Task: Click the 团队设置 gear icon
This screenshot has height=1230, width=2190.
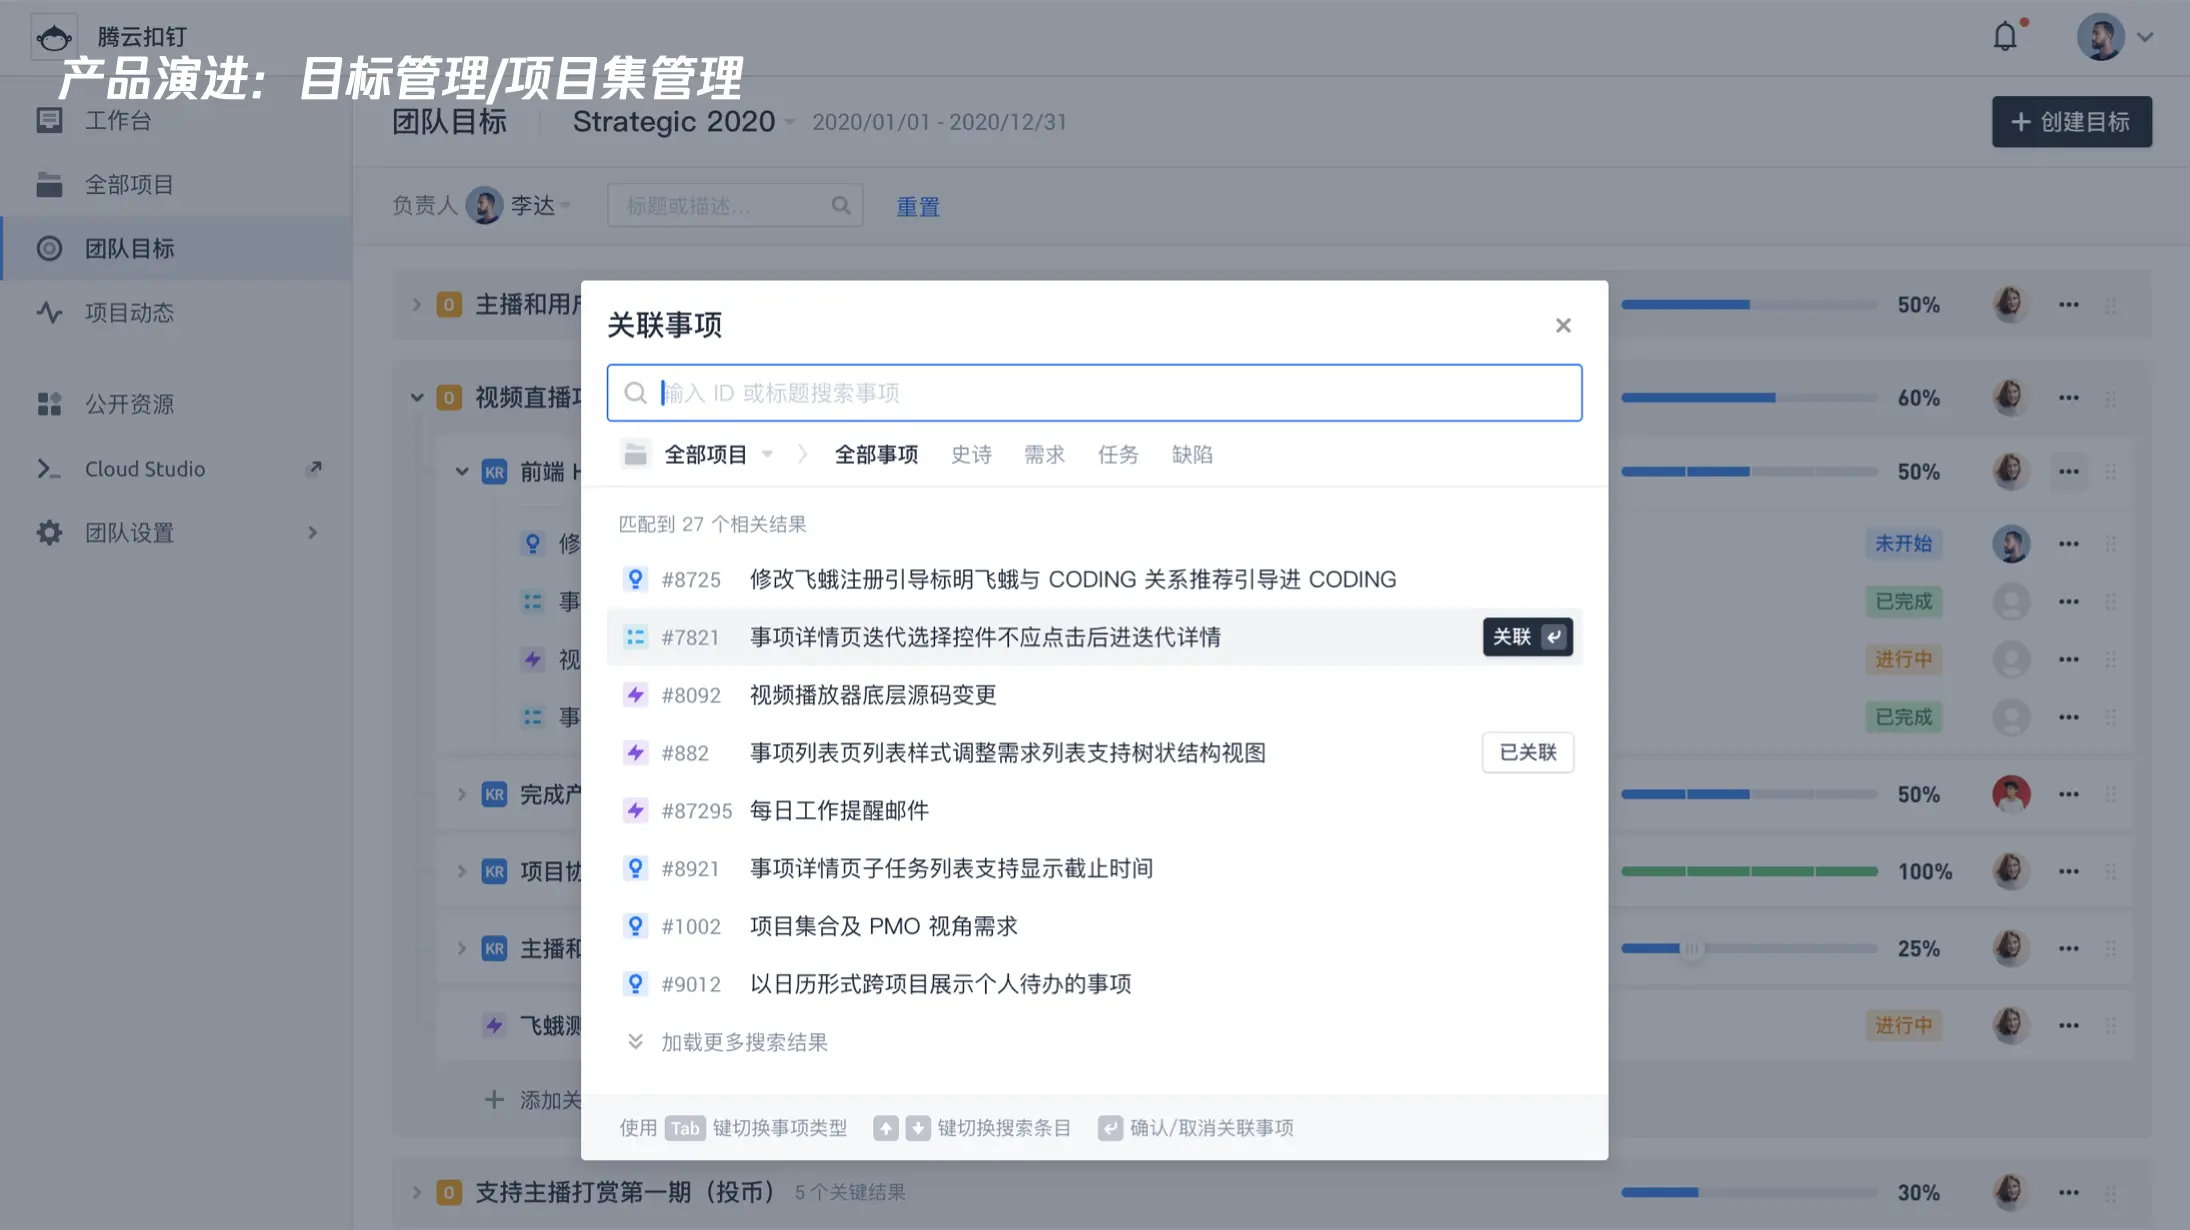Action: point(49,533)
